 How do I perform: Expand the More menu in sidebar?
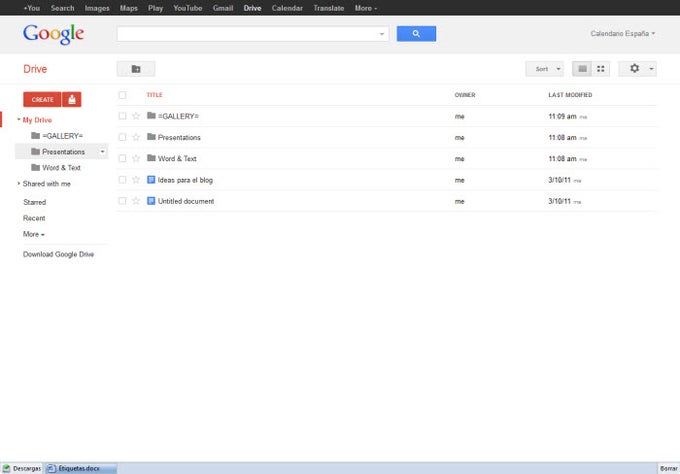[33, 234]
